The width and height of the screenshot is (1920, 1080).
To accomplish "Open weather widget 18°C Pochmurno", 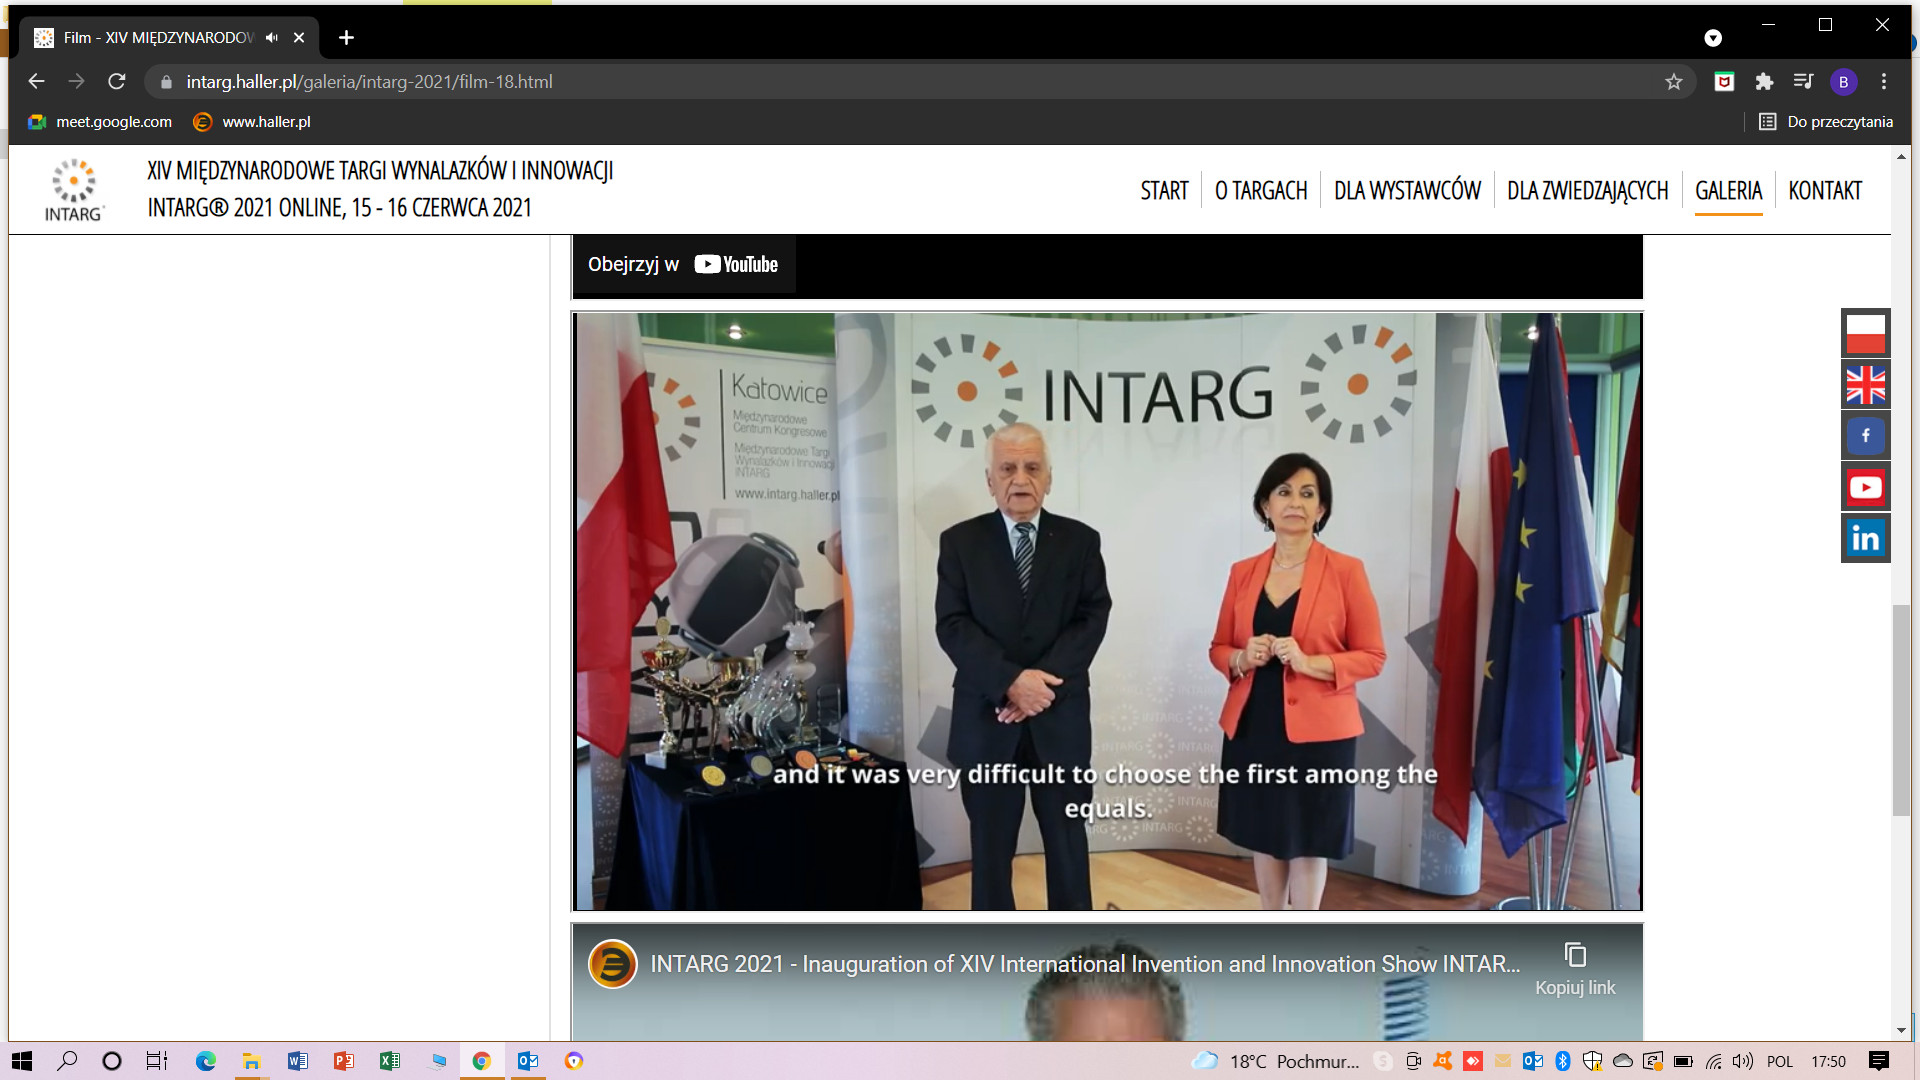I will tap(1277, 1061).
